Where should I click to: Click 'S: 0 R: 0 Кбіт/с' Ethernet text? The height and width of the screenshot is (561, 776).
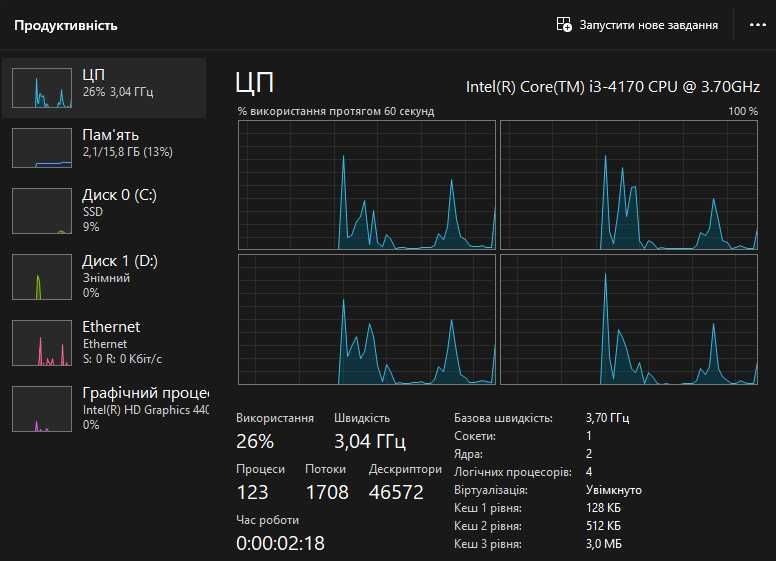click(x=122, y=359)
